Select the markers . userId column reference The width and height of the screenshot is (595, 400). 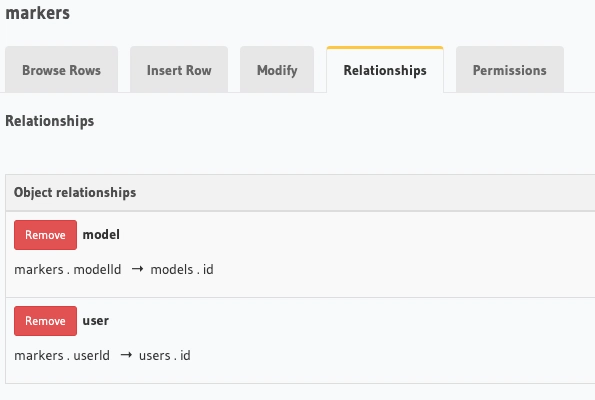pos(62,356)
